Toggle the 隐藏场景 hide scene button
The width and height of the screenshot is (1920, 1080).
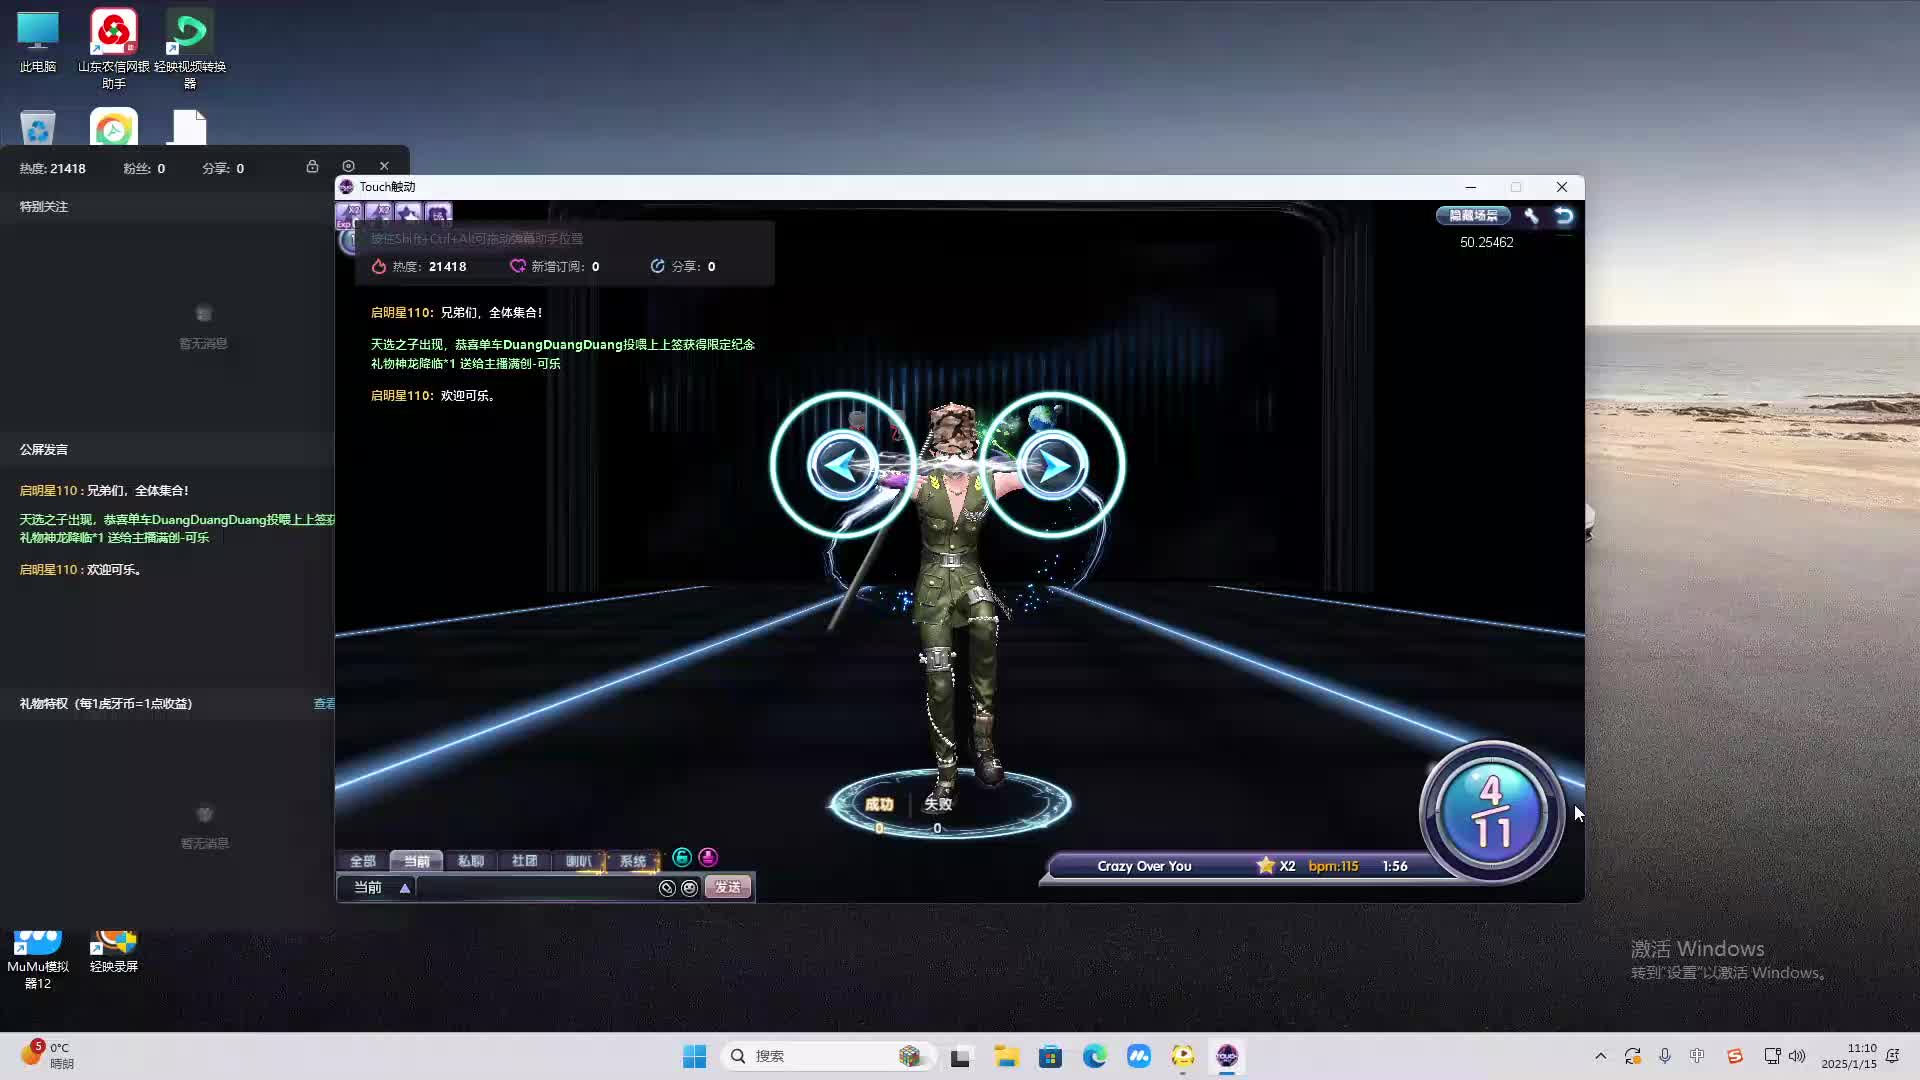pos(1473,215)
